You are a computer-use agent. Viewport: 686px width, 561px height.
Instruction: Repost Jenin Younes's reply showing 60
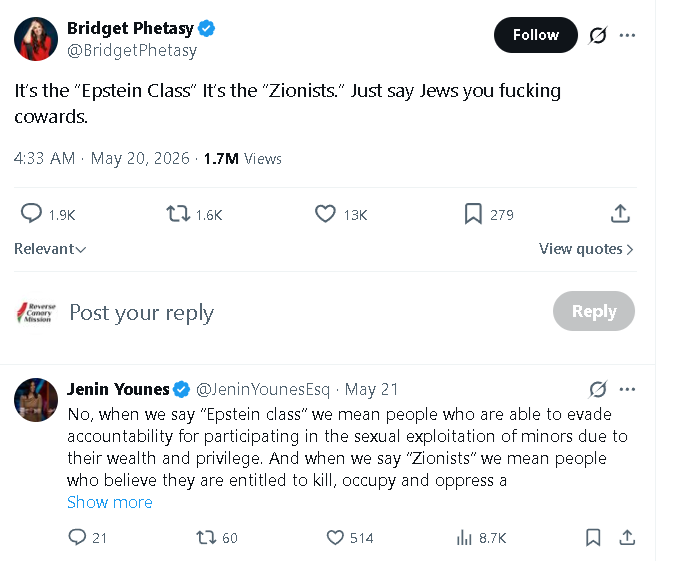206,537
